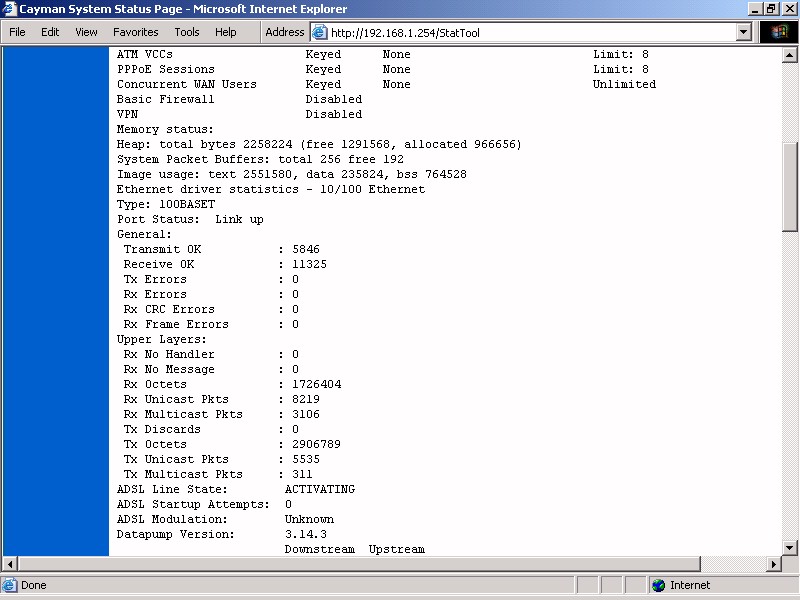
Task: Click the address bar URL field
Action: [x=531, y=33]
